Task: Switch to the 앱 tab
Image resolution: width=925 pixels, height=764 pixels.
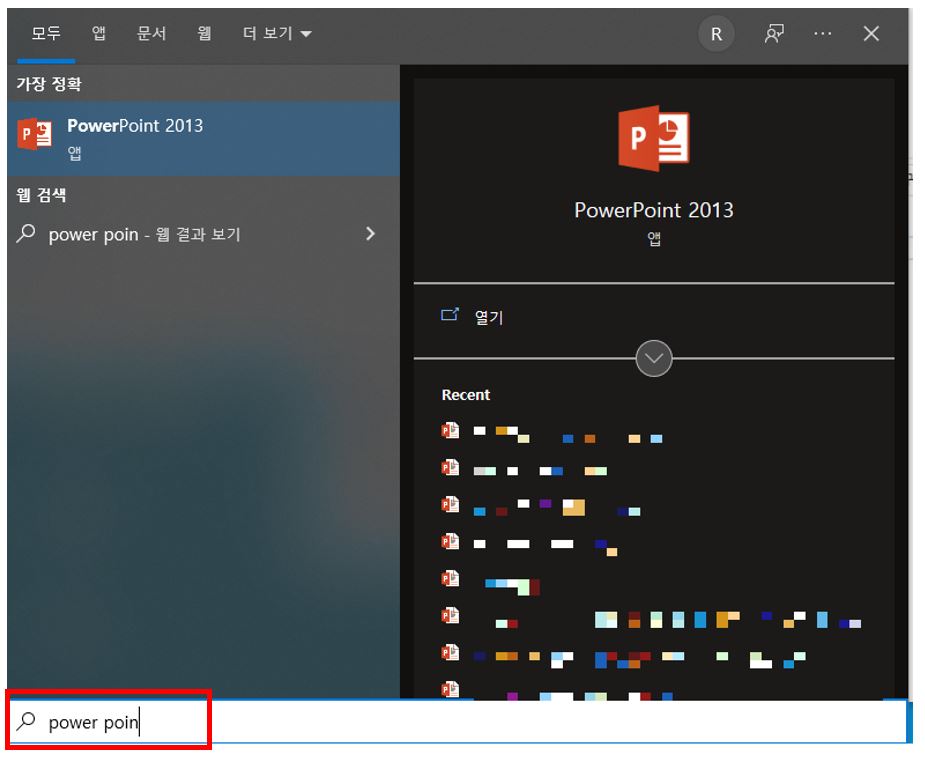Action: click(x=99, y=33)
